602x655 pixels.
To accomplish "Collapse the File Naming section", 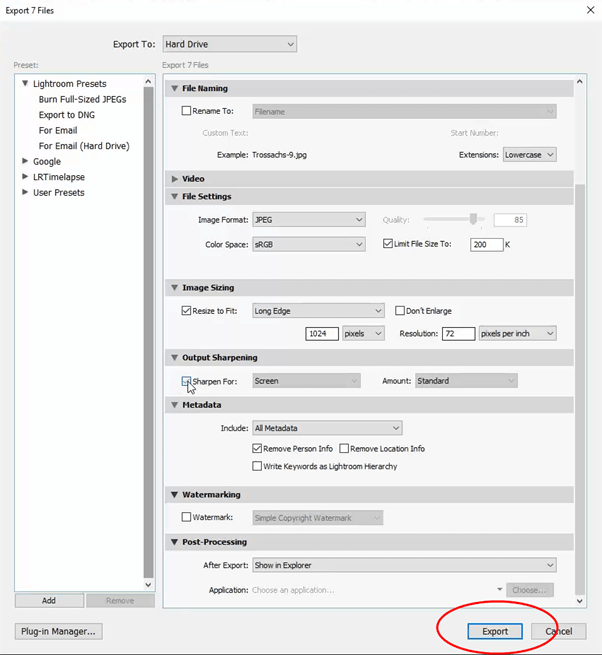I will (175, 88).
